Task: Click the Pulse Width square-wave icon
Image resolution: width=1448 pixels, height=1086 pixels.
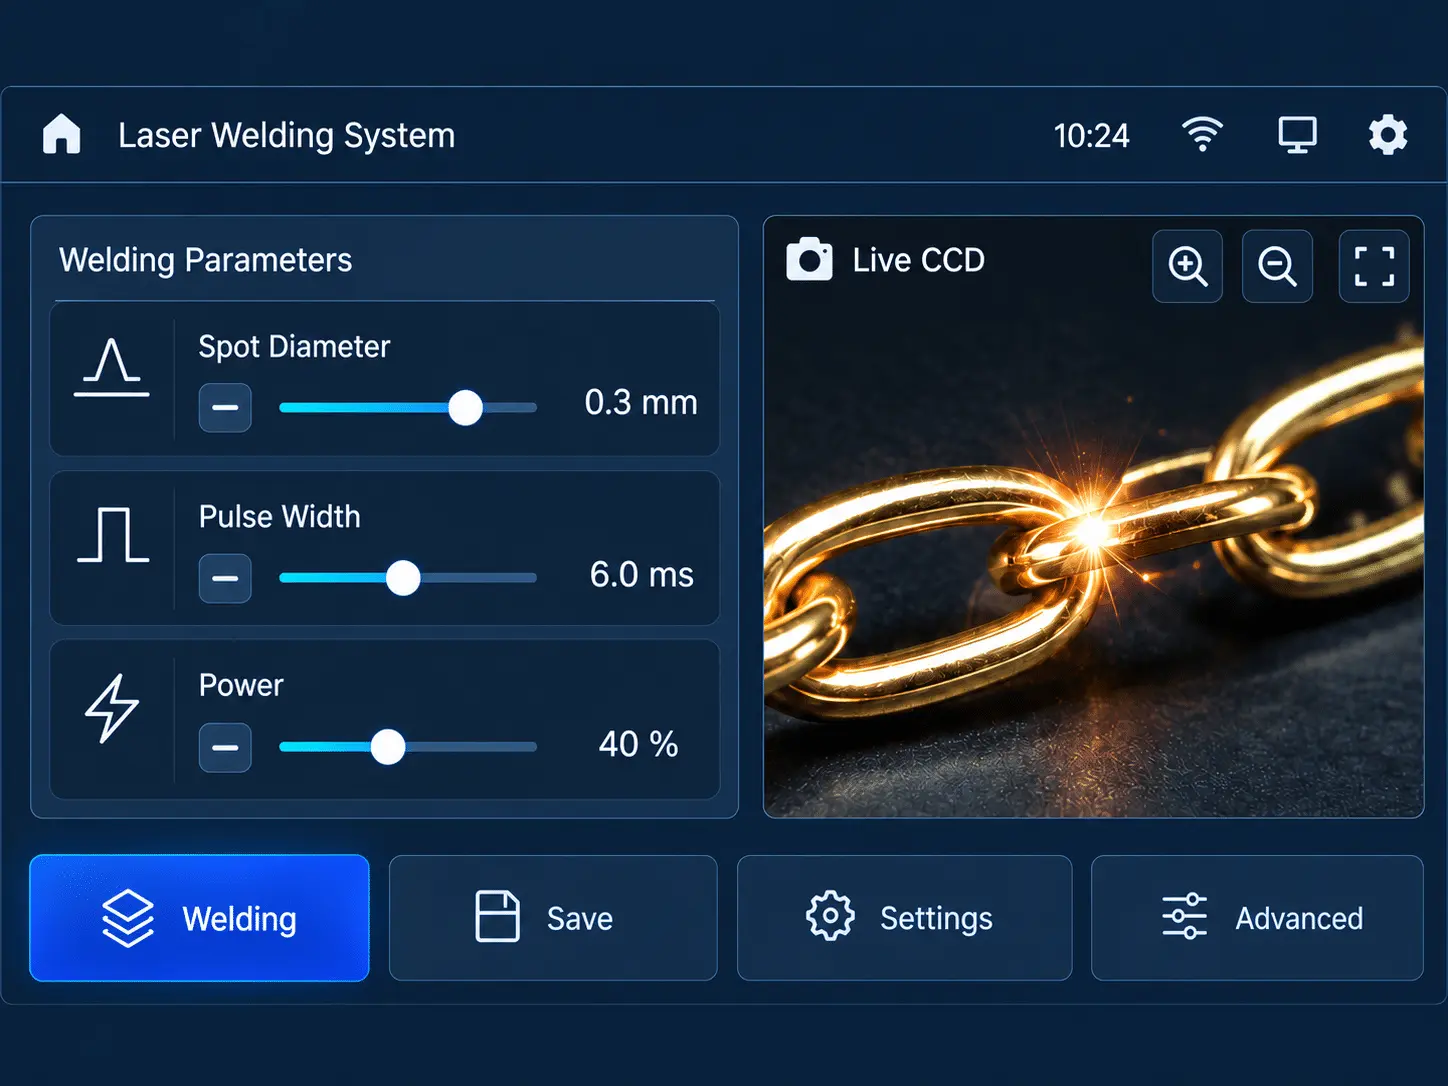Action: coord(113,535)
